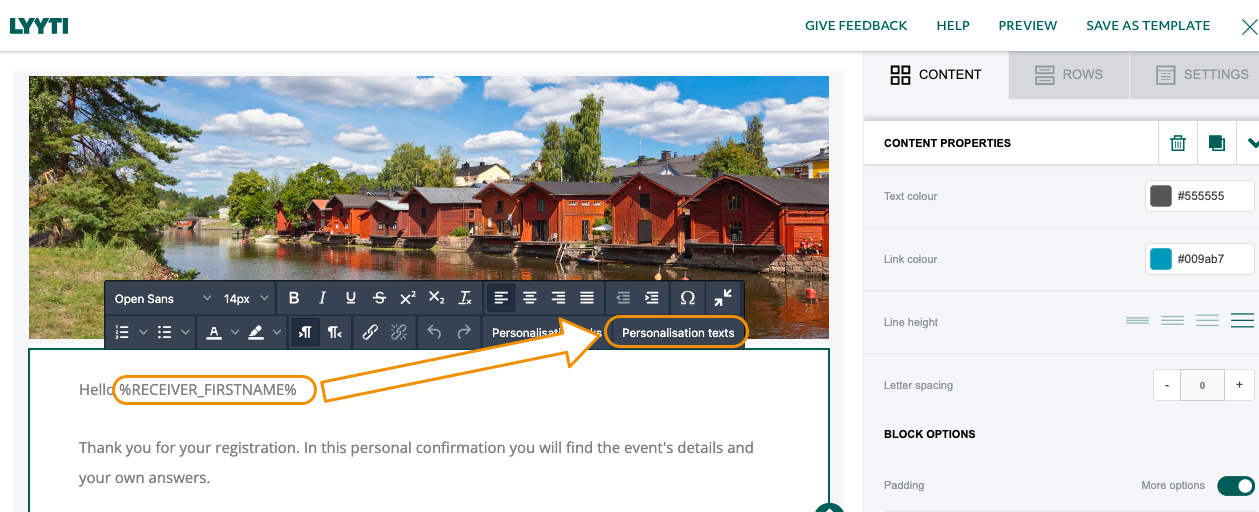This screenshot has width=1259, height=512.
Task: Justify the text
Action: [x=587, y=298]
